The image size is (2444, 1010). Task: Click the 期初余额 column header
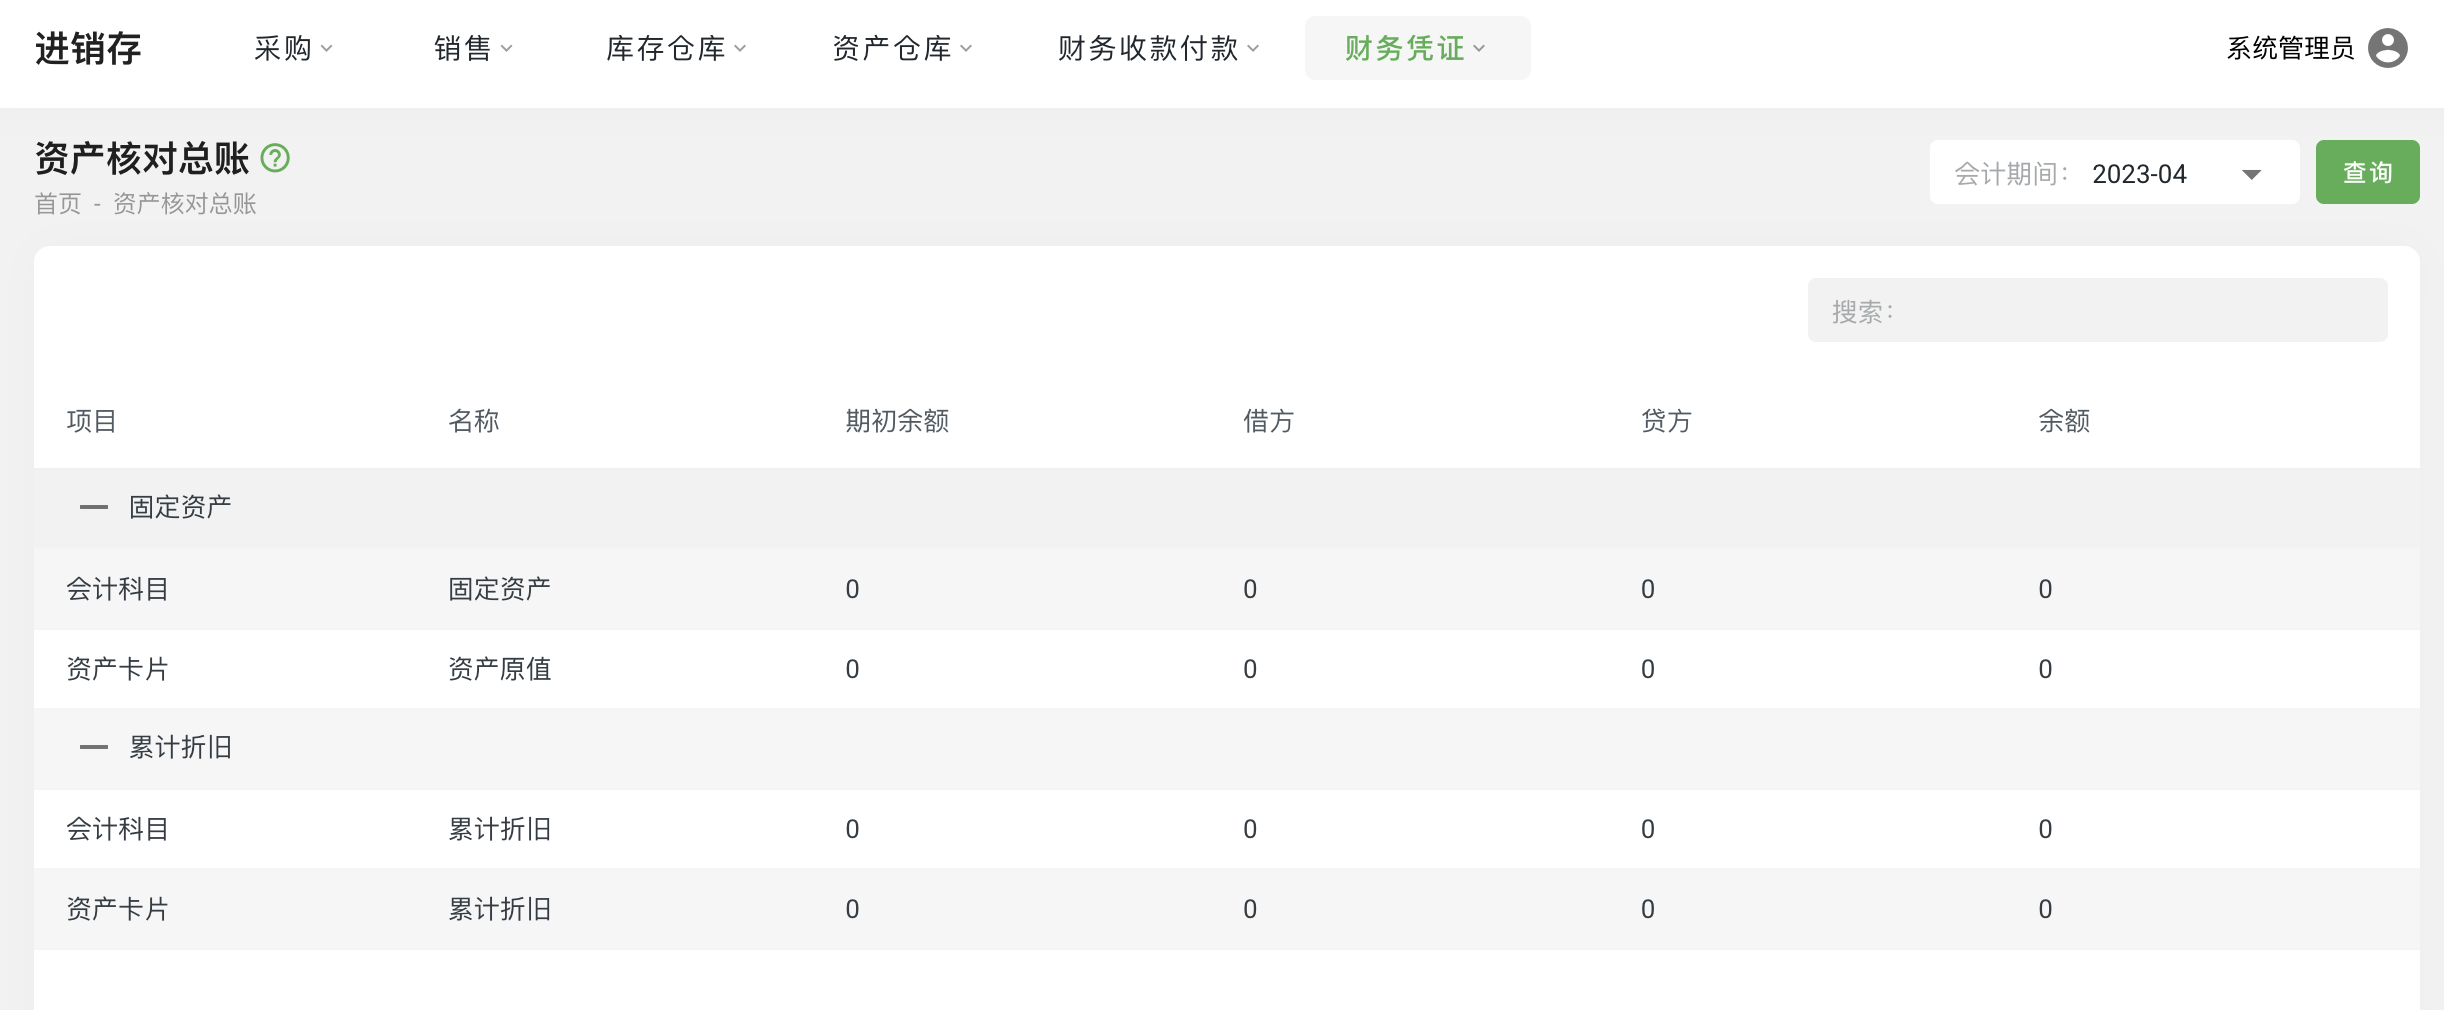(896, 421)
